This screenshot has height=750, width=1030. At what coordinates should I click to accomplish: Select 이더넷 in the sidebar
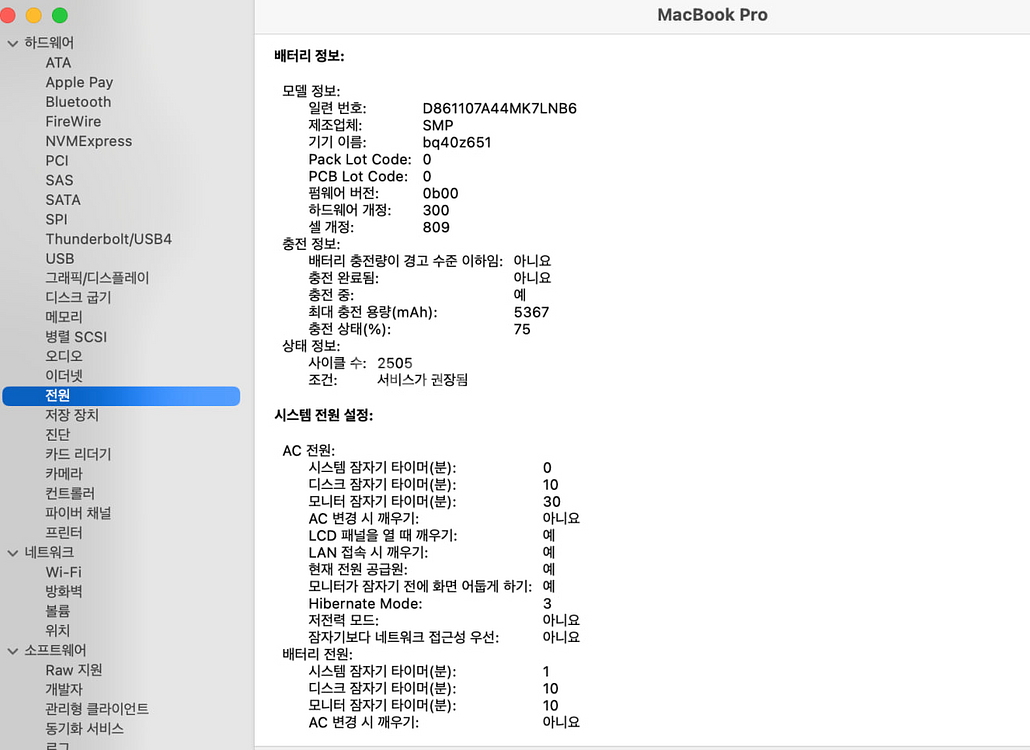point(64,376)
